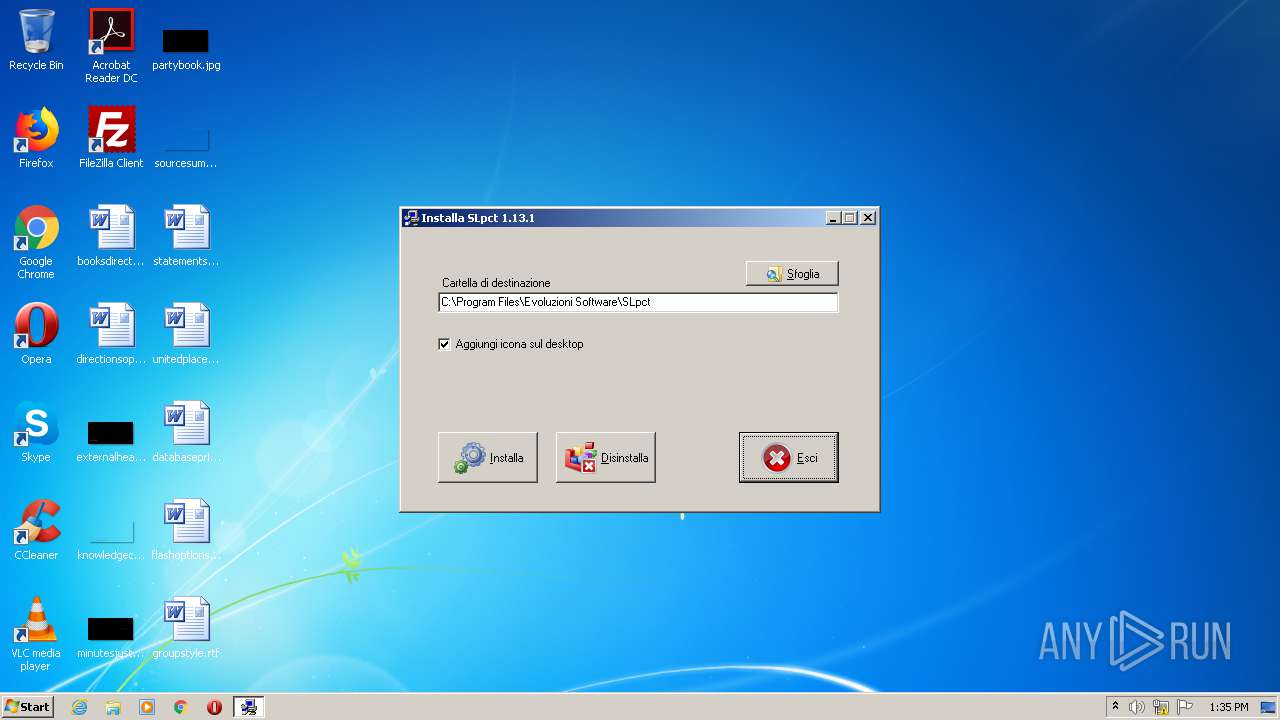
Task: Open Chrome from taskbar
Action: (181, 707)
